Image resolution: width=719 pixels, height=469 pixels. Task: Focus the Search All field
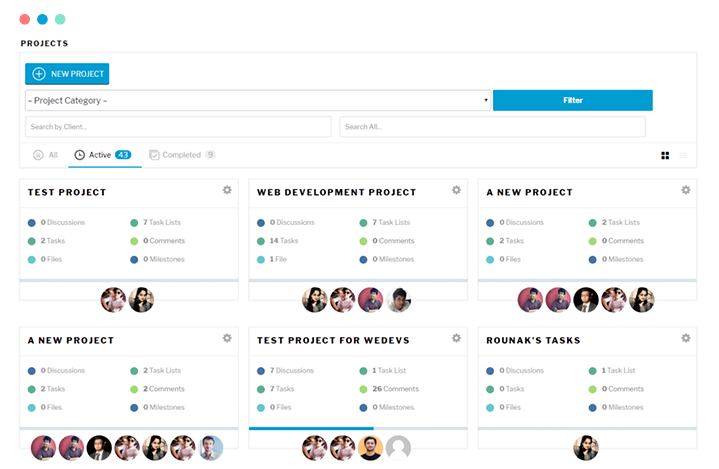point(492,127)
